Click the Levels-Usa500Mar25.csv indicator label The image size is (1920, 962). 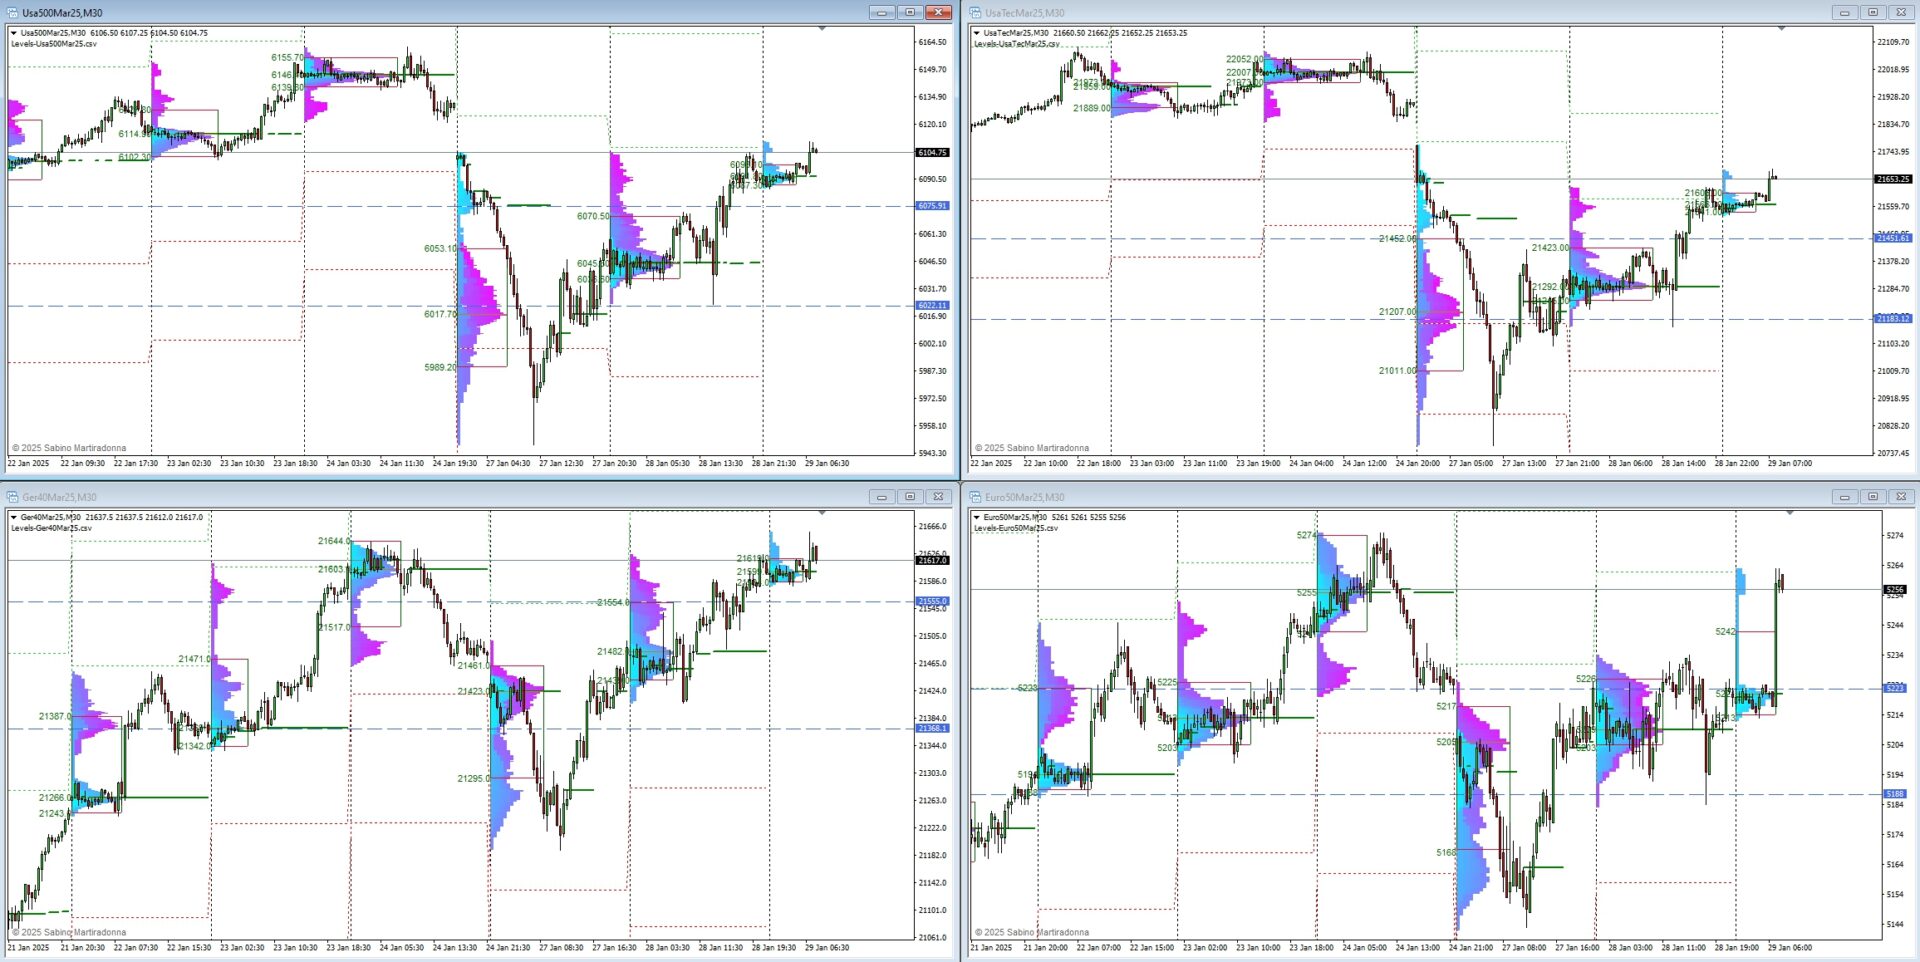54,44
